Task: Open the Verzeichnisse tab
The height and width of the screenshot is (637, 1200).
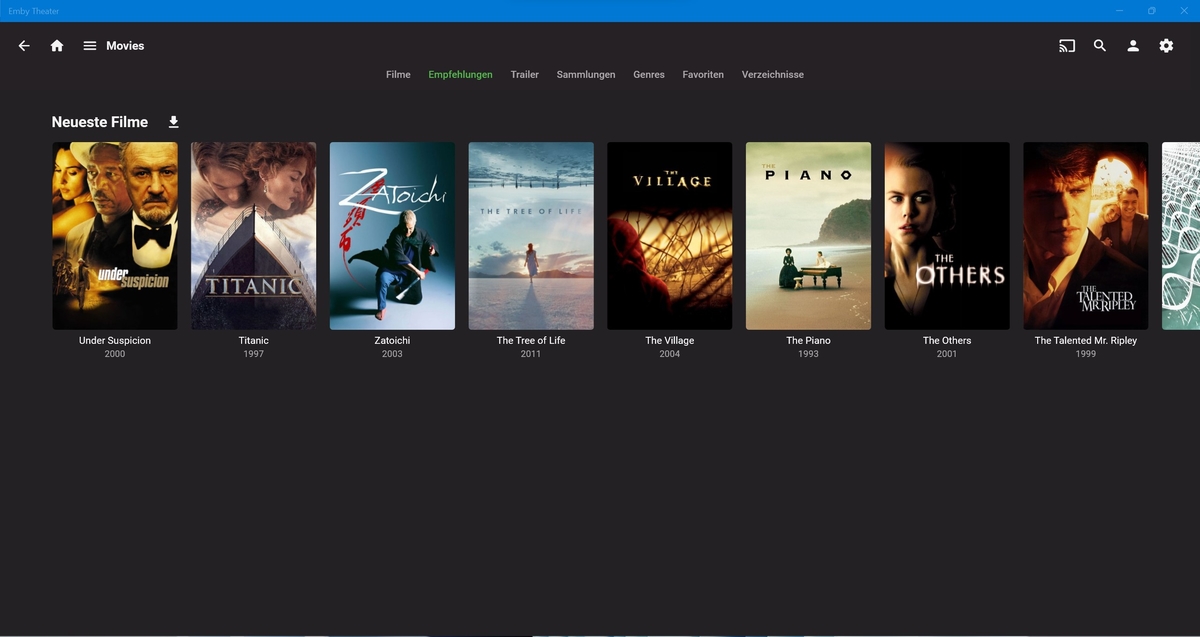Action: (772, 75)
